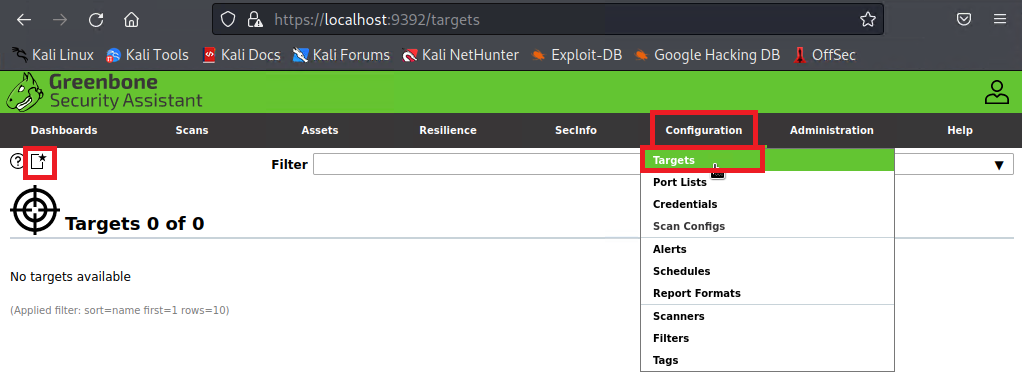Open the Firefox hamburger menu
Screen dimensions: 1022x381
1000,20
